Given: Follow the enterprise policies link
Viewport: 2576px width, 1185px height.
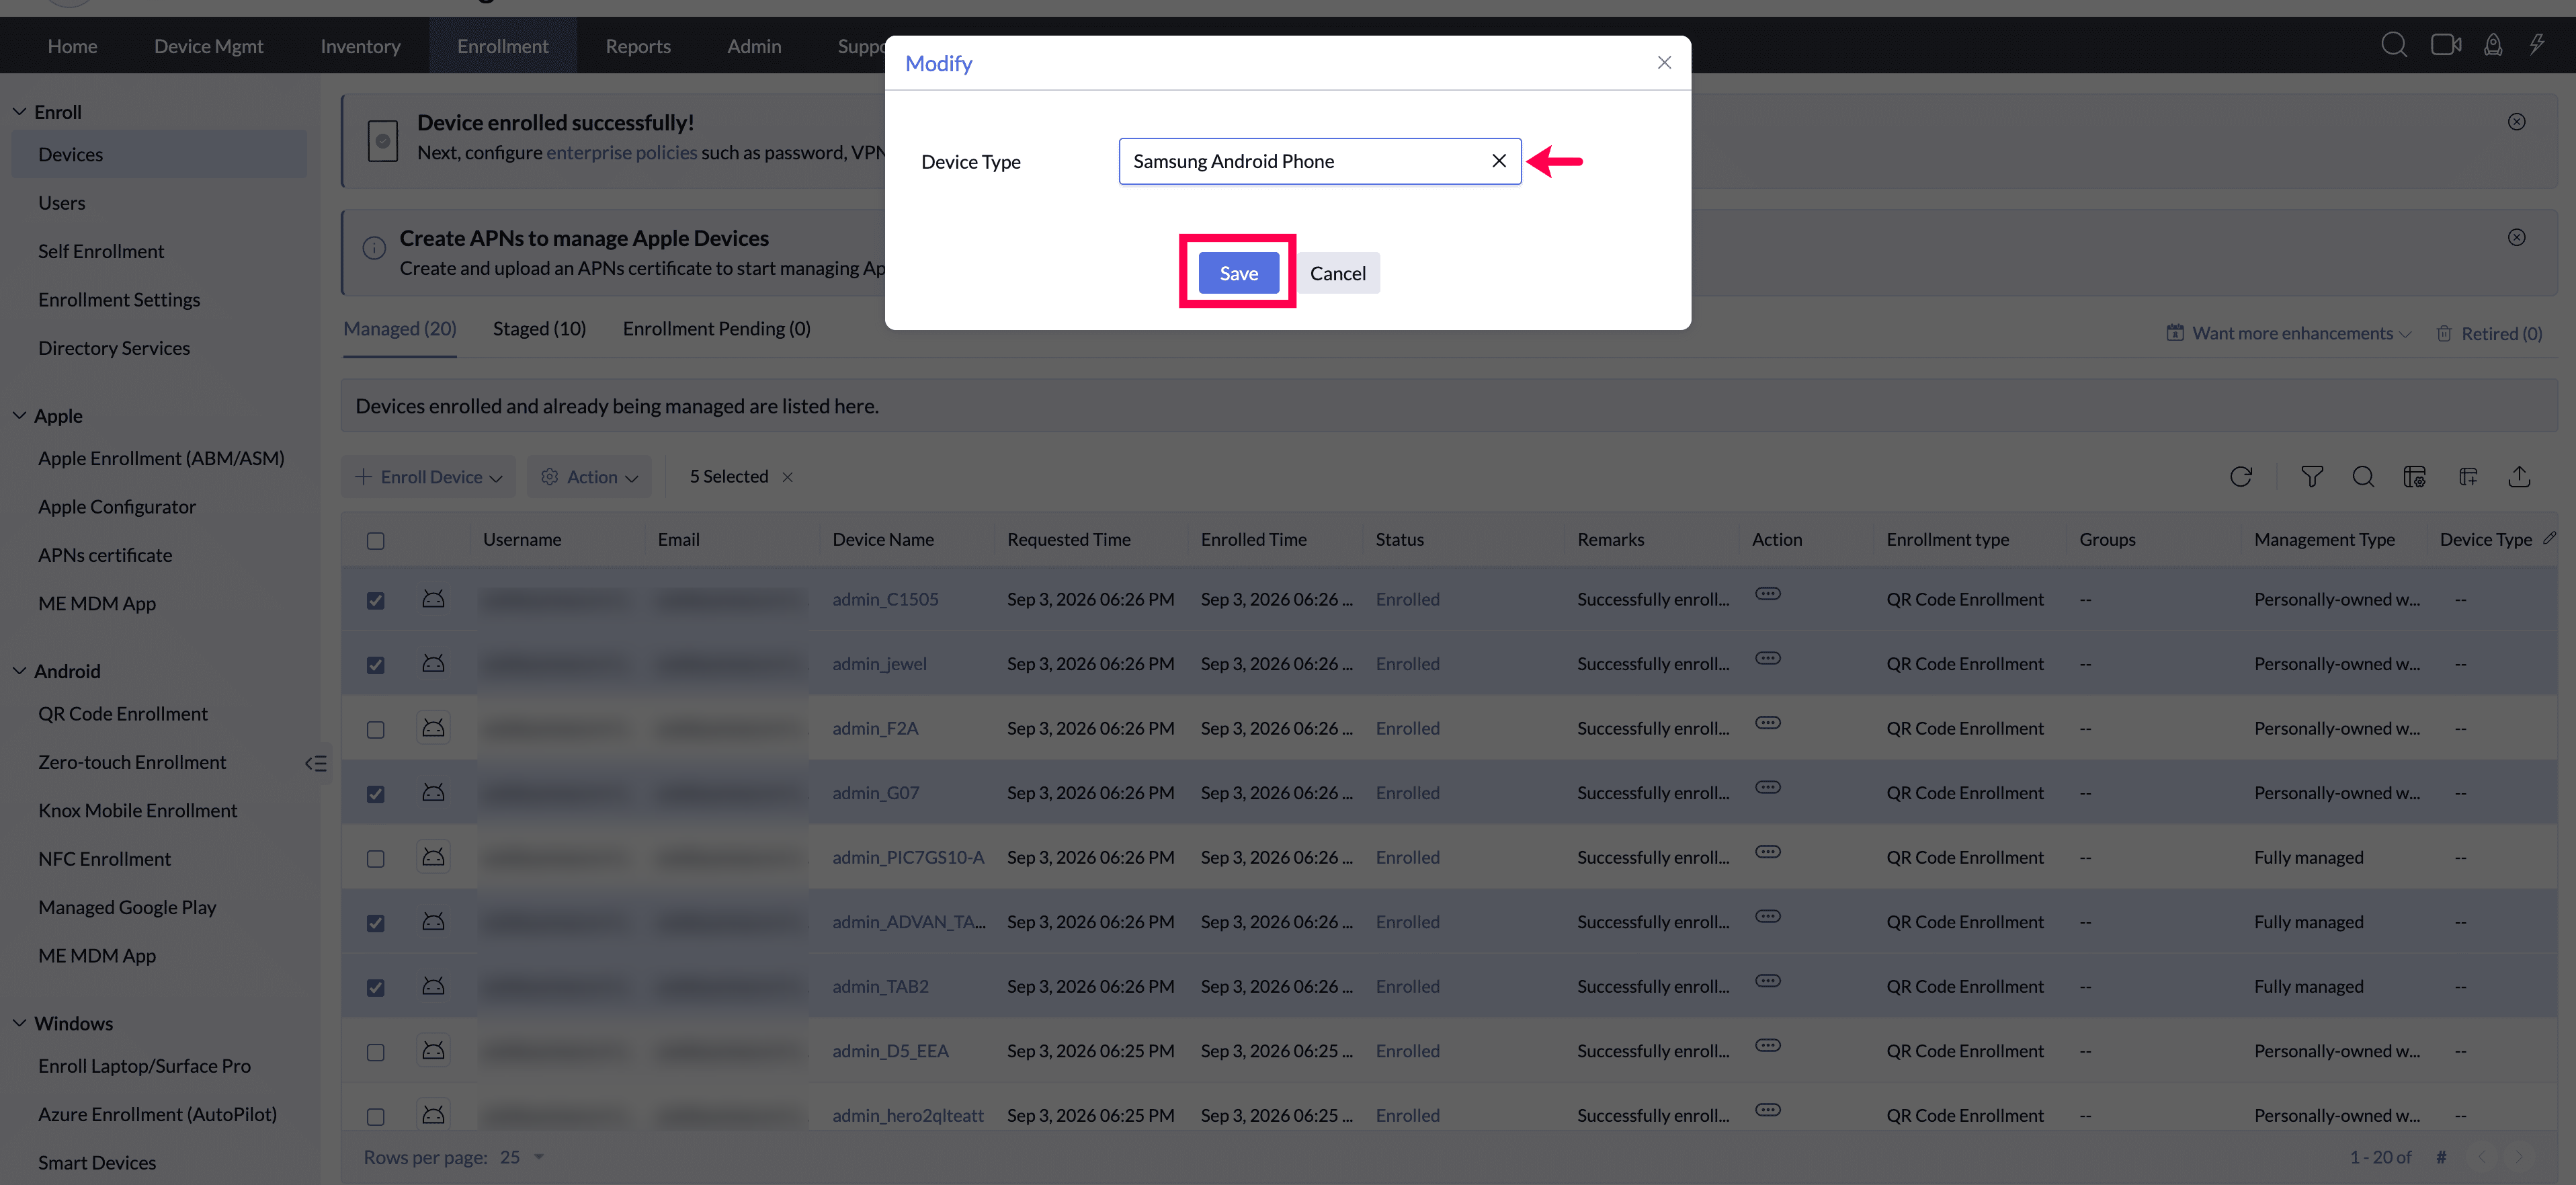Looking at the screenshot, I should pos(621,153).
